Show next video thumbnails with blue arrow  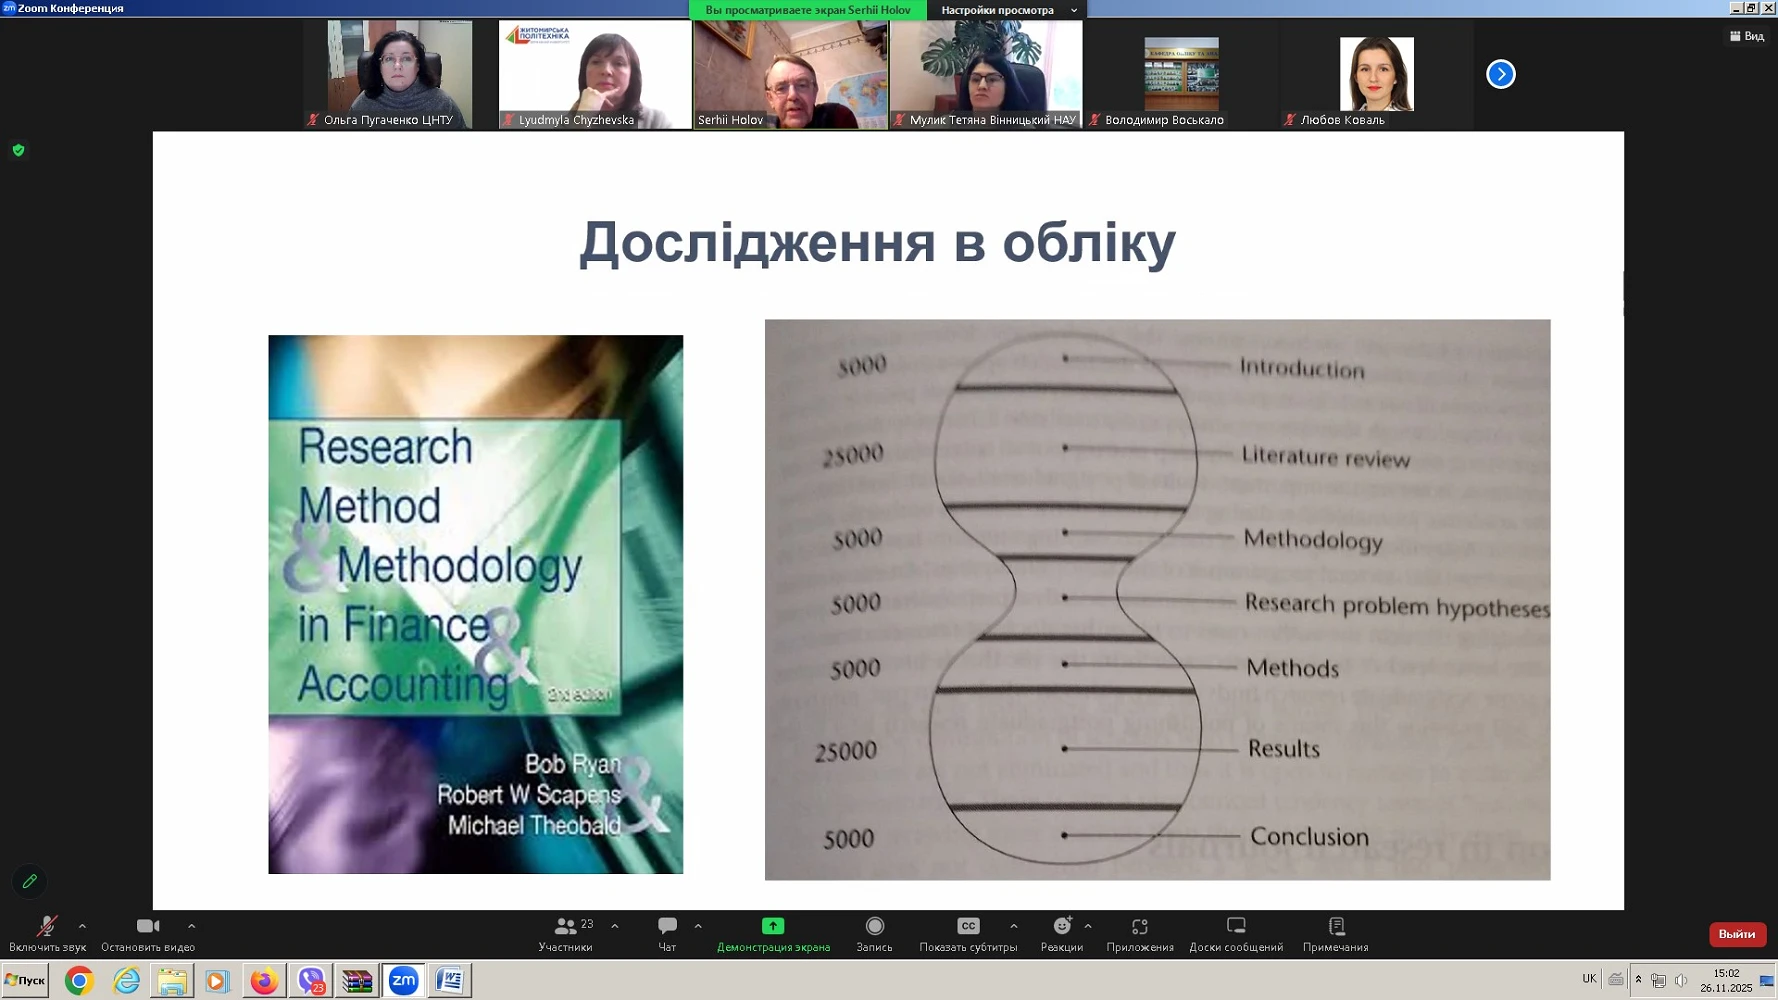click(x=1500, y=74)
